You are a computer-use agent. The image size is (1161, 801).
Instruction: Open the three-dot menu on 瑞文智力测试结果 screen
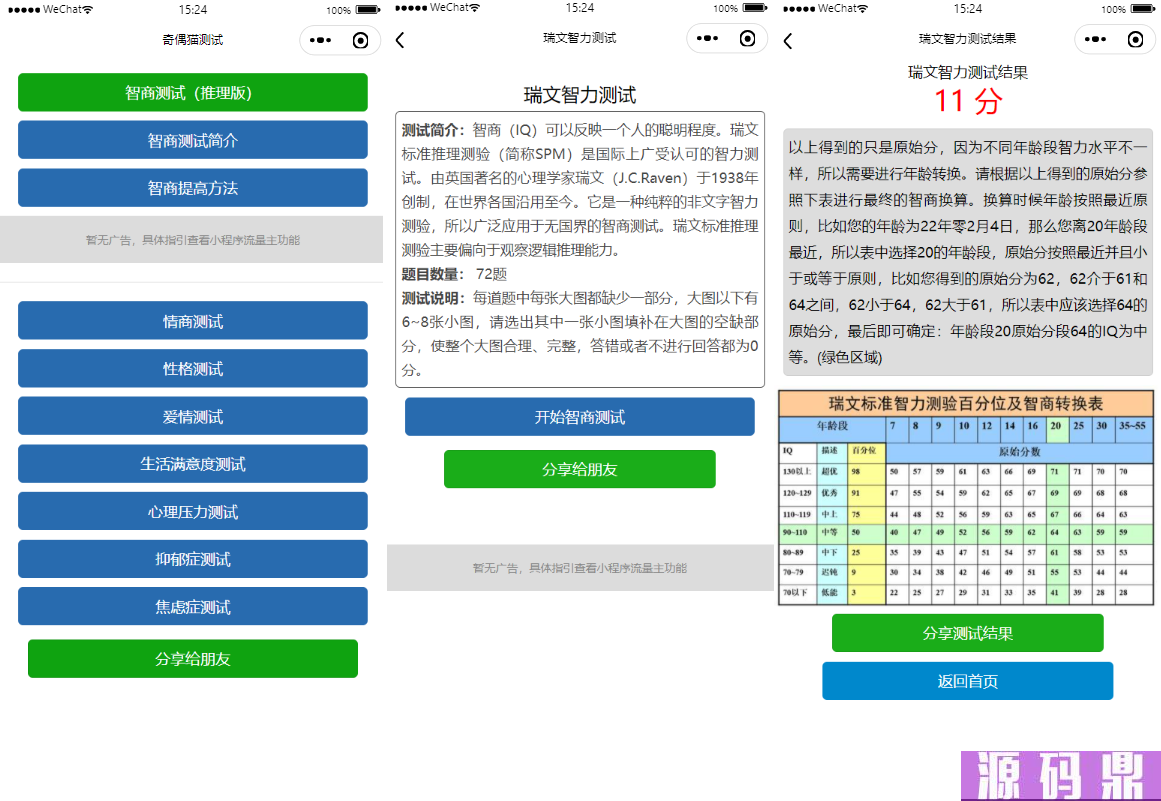1095,39
